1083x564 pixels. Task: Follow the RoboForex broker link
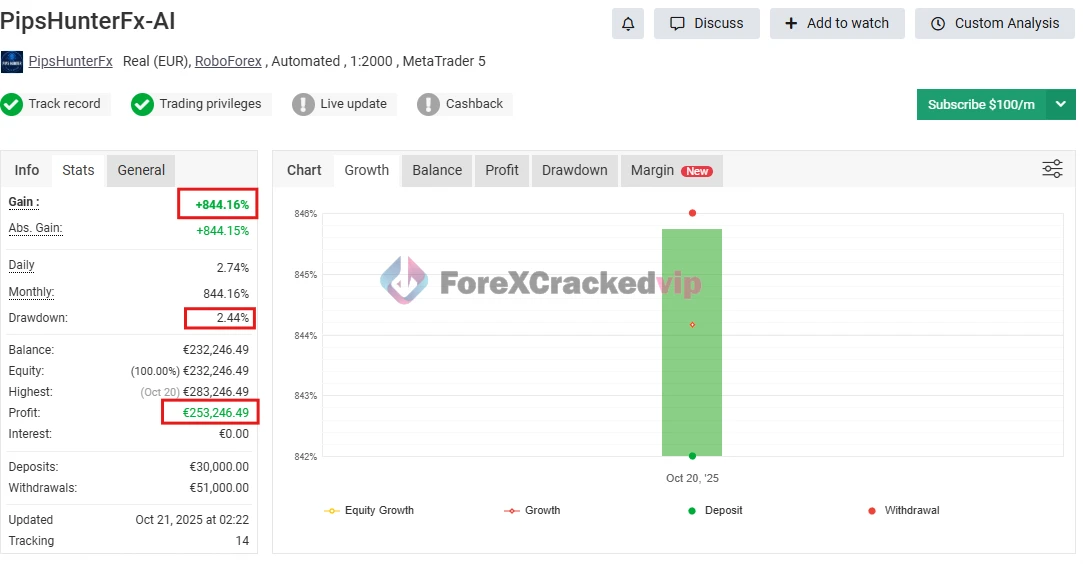(x=228, y=61)
